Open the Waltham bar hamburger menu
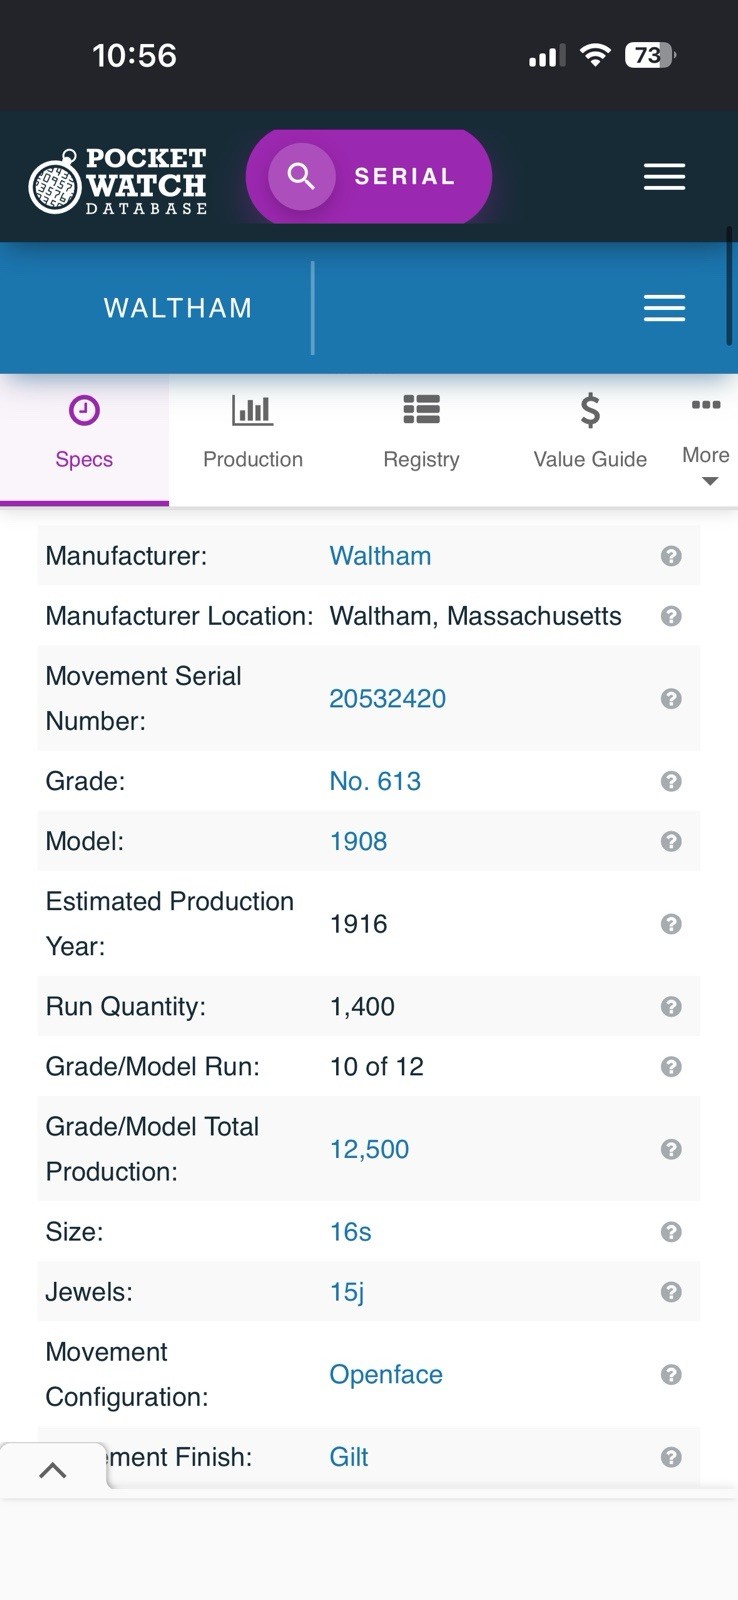 coord(664,308)
